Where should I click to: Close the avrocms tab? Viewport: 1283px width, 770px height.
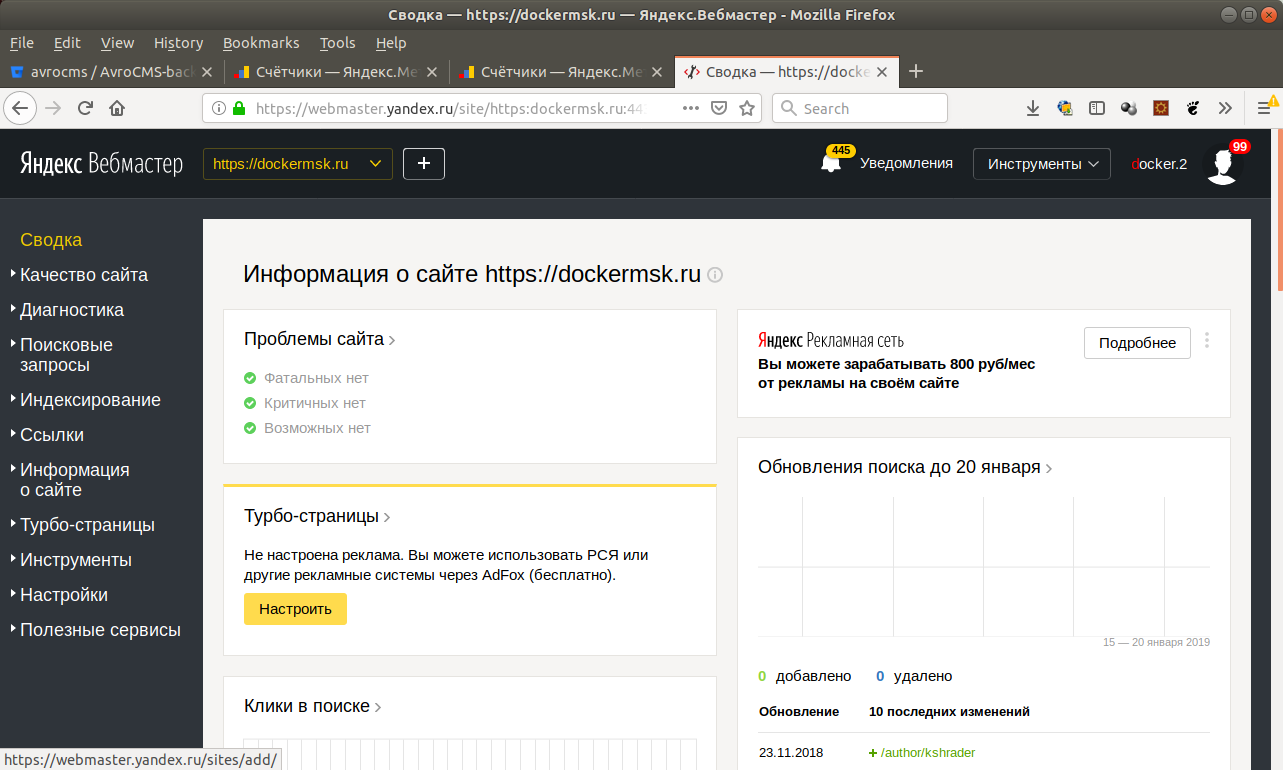207,72
